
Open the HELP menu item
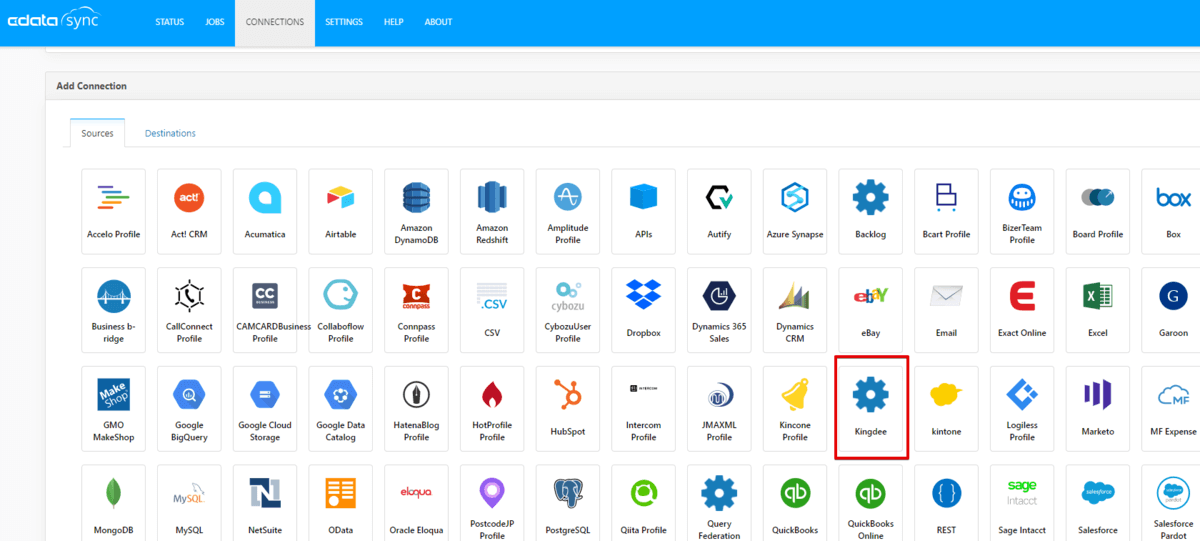[x=394, y=22]
